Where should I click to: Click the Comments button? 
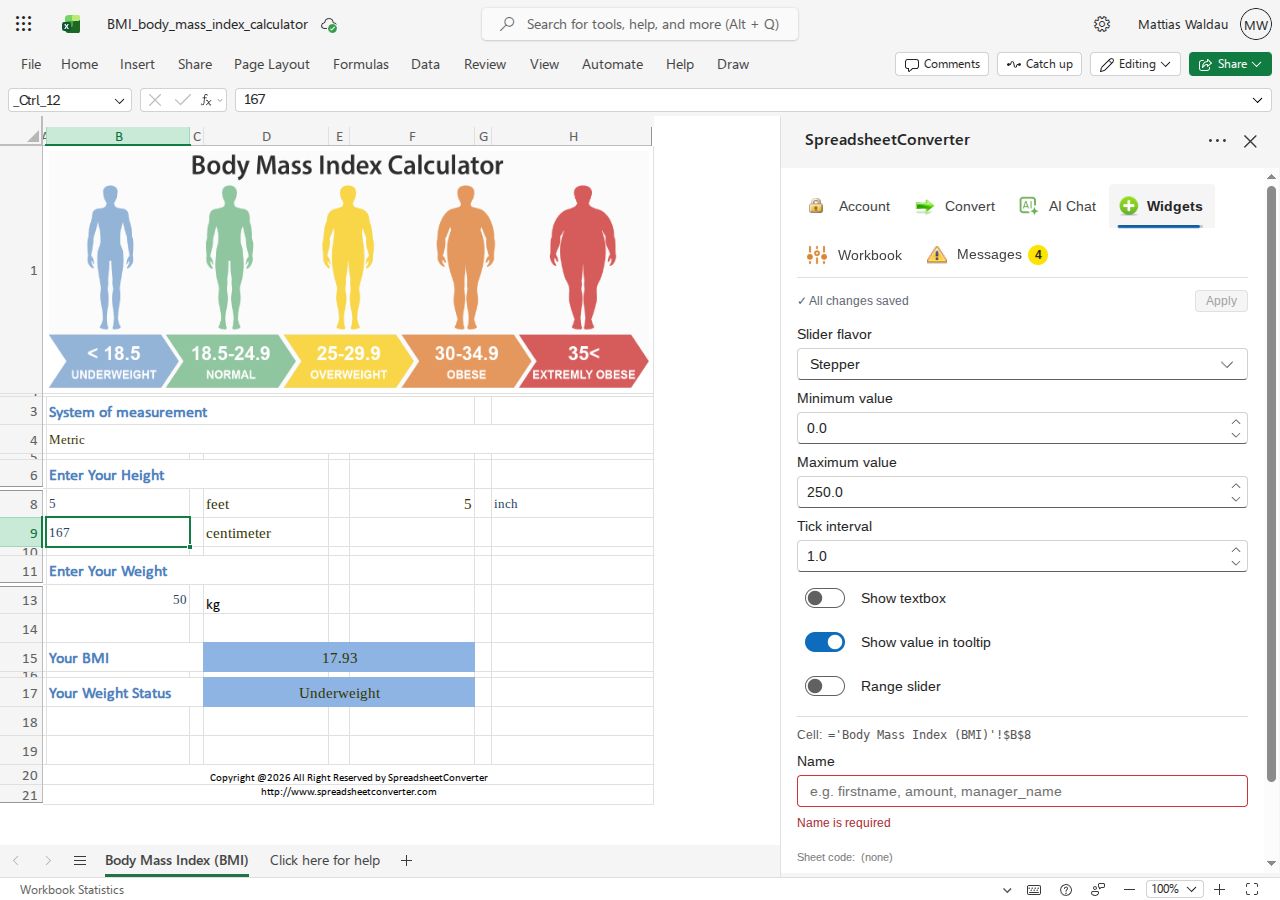tap(942, 64)
